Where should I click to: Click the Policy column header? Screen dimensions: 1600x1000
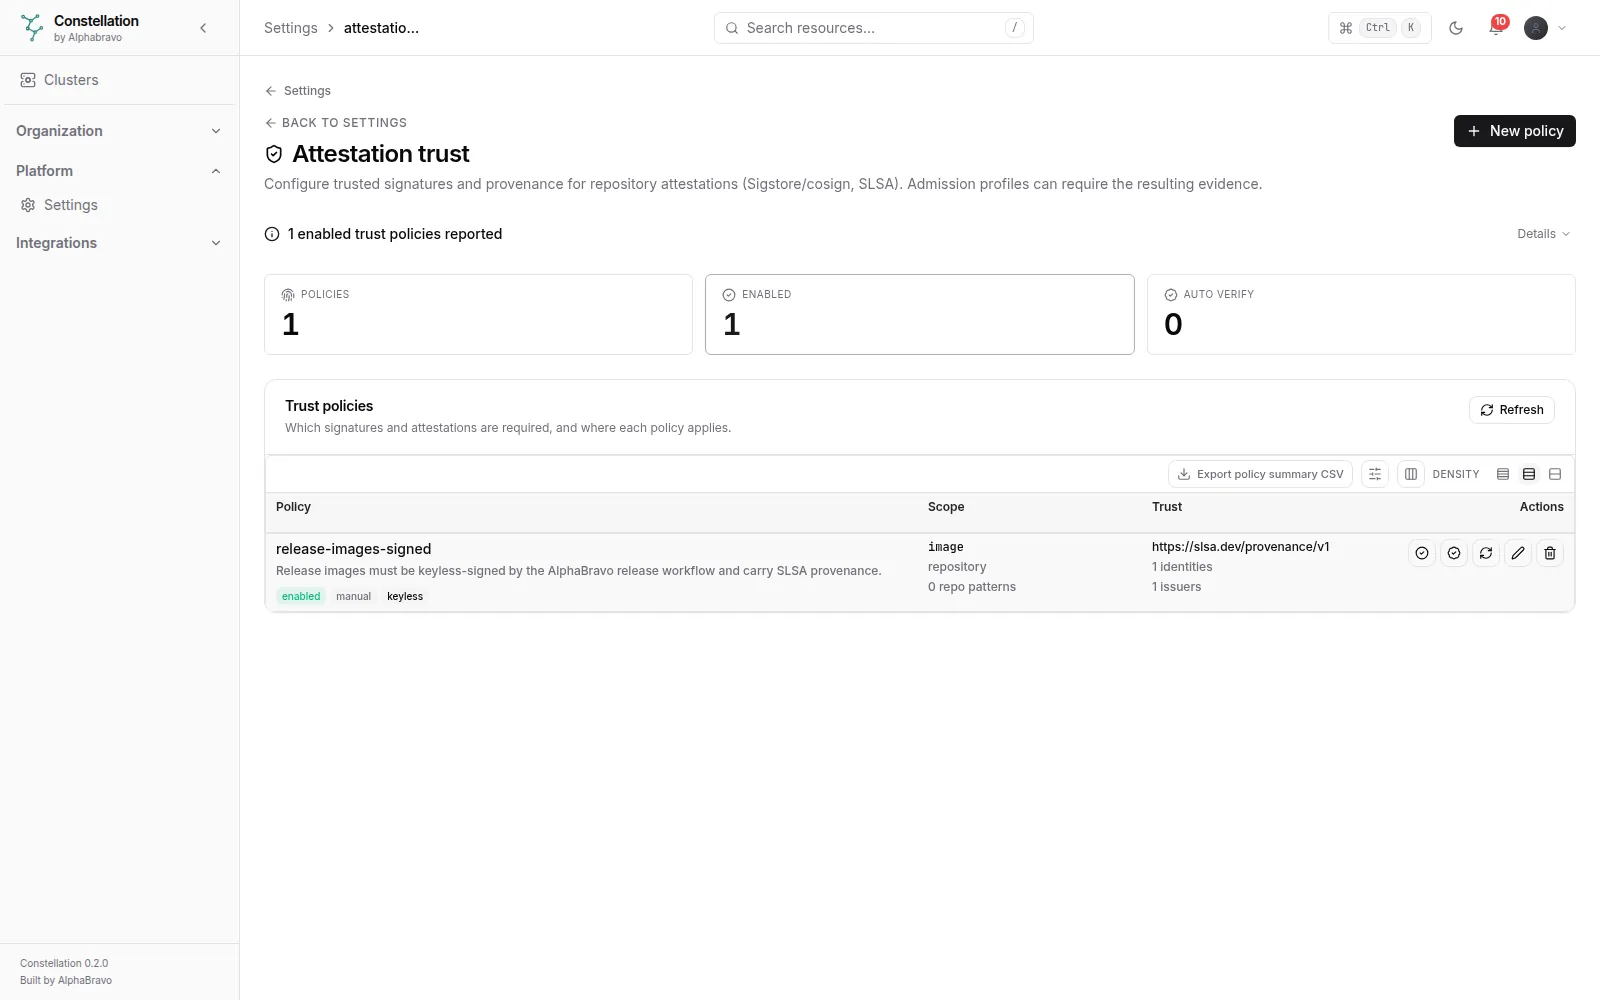click(x=293, y=507)
